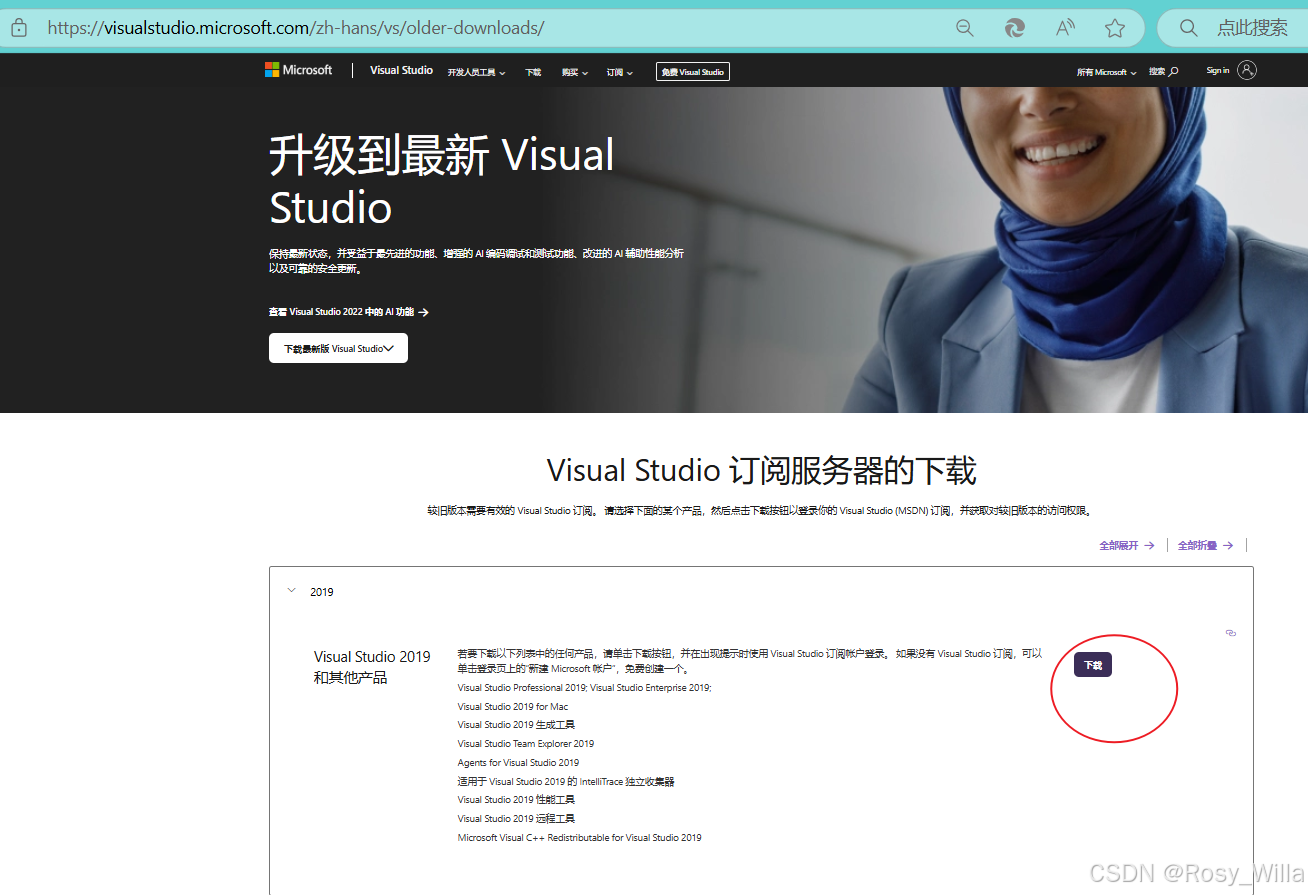
Task: Click text Visual Studio 2019 性能工具
Action: click(x=516, y=800)
